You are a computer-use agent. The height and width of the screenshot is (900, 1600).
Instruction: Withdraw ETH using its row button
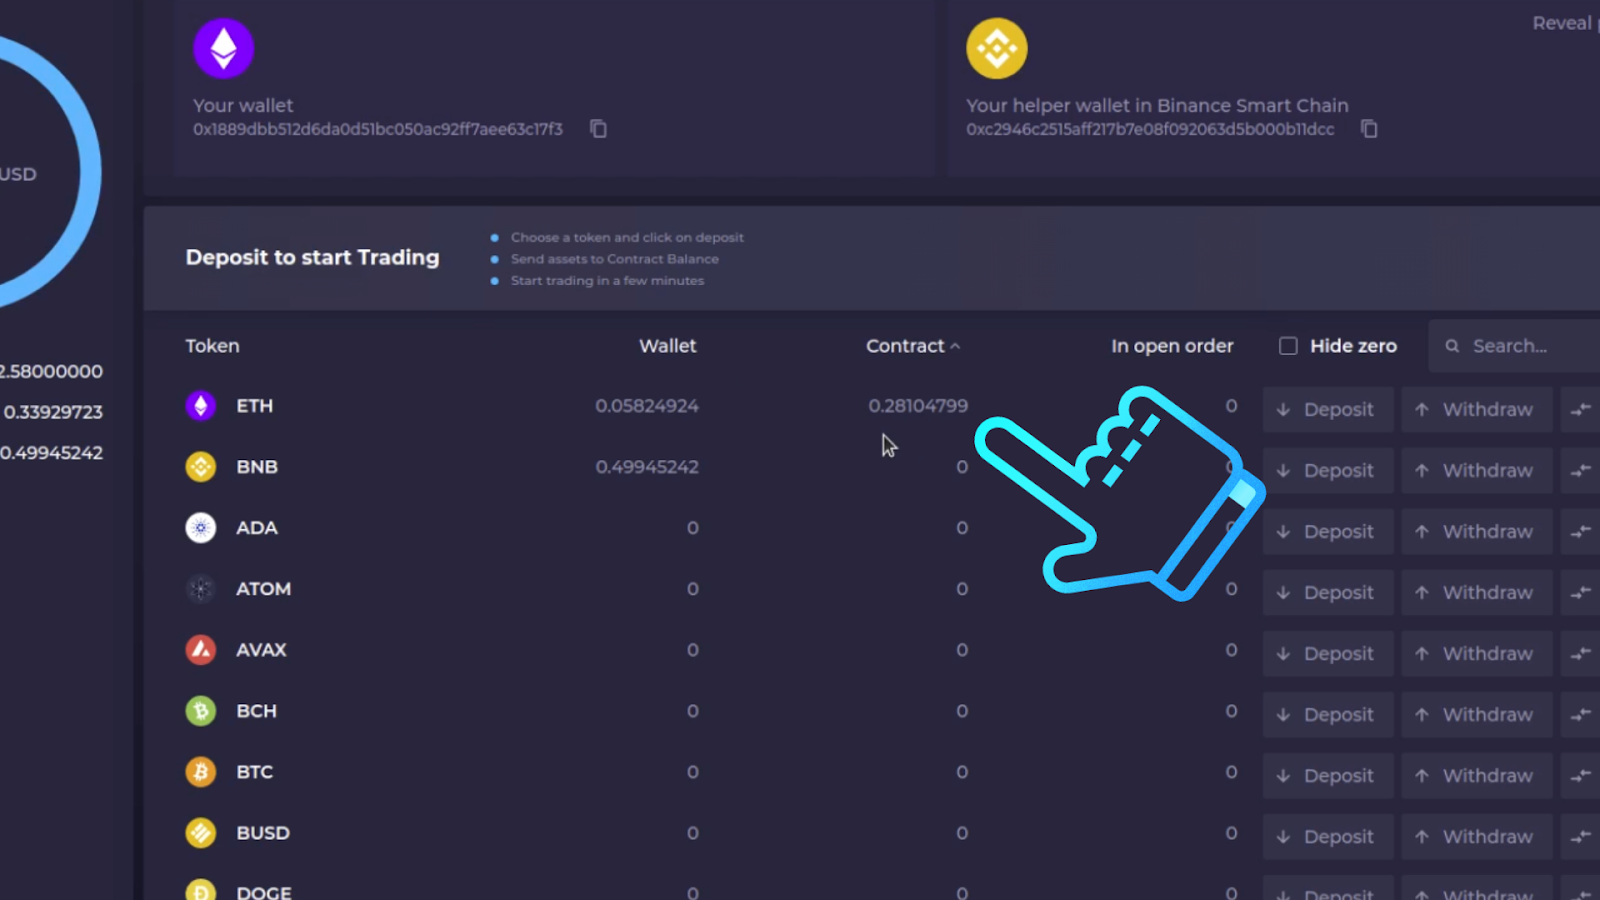coord(1476,409)
